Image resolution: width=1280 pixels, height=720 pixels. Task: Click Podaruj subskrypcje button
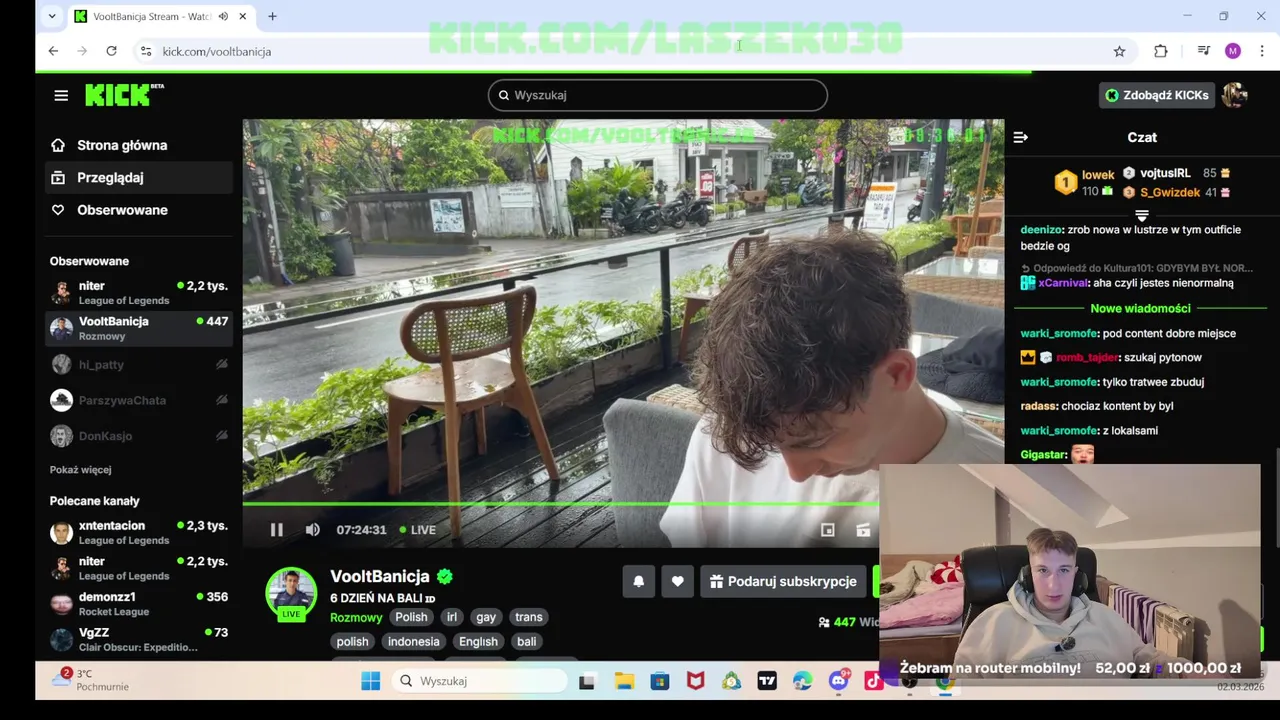[783, 581]
